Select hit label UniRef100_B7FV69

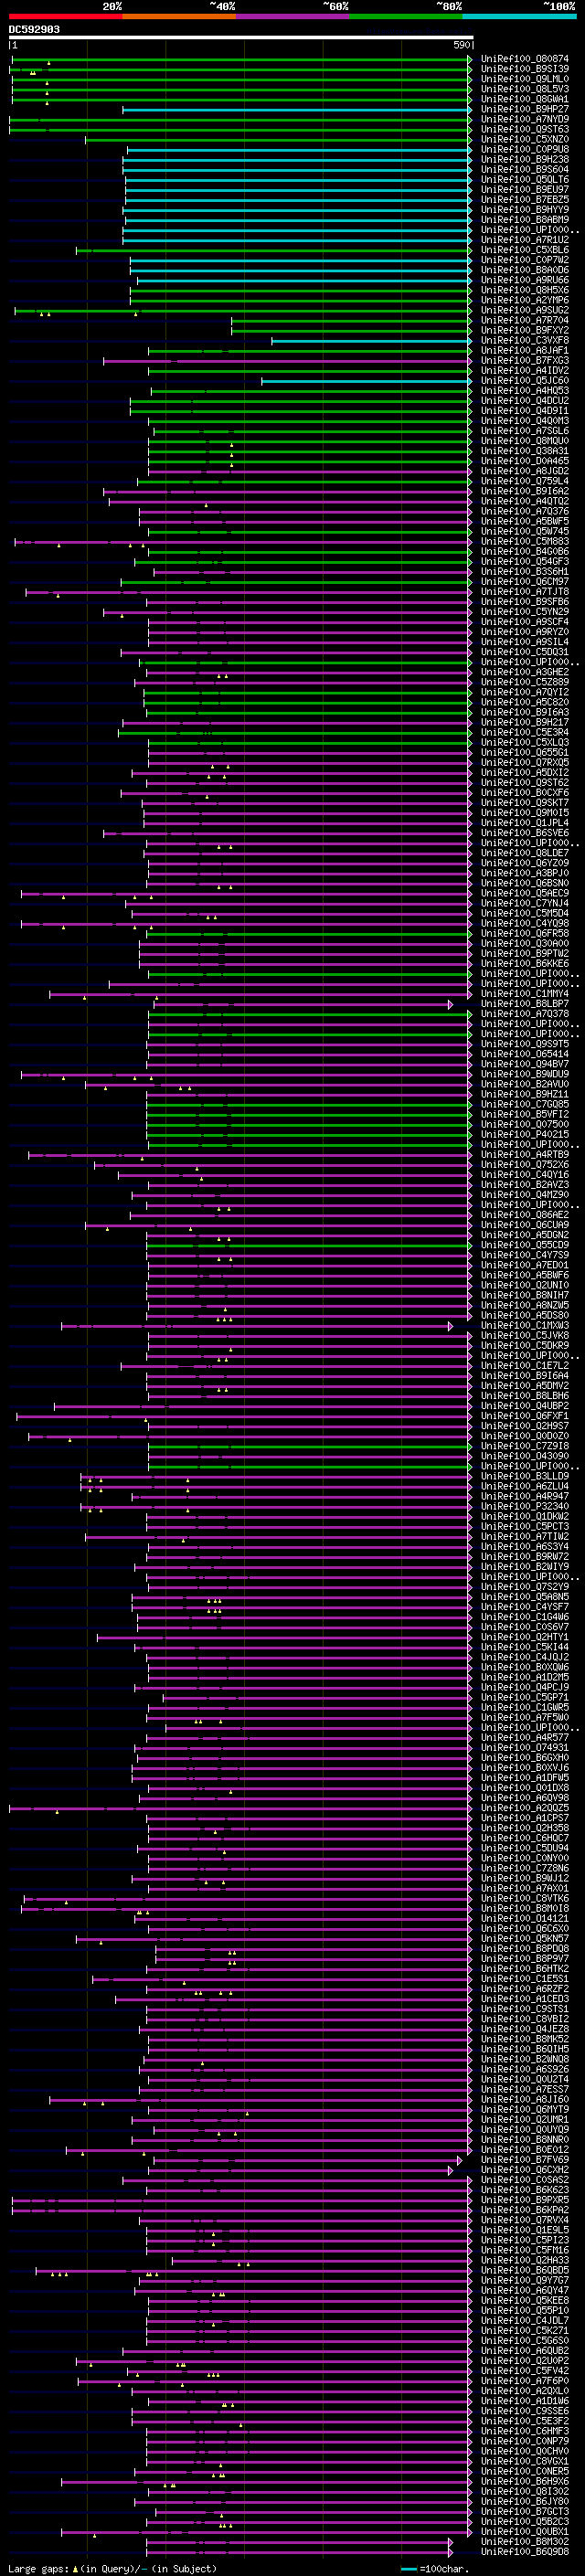point(525,2160)
